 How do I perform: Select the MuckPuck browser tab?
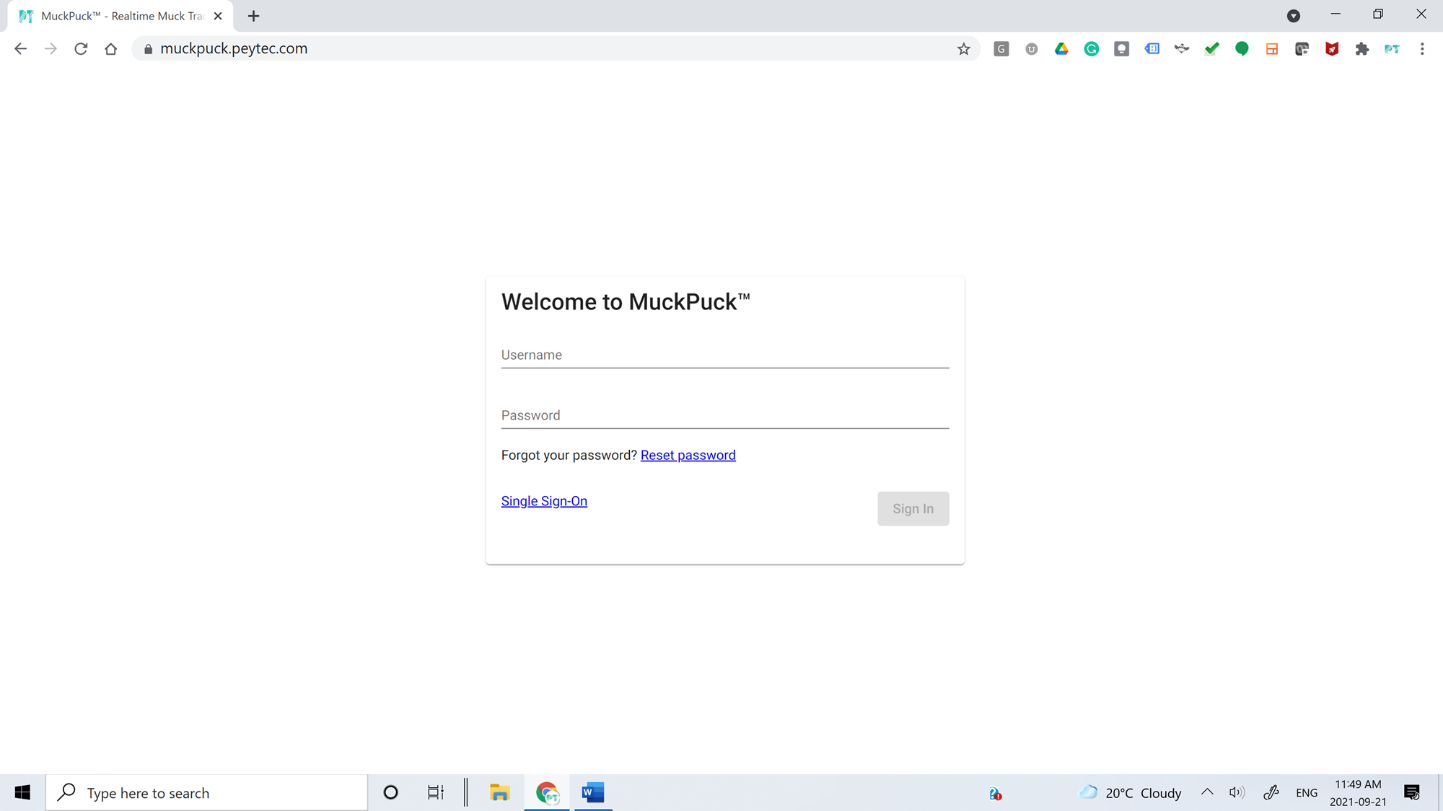(x=120, y=16)
